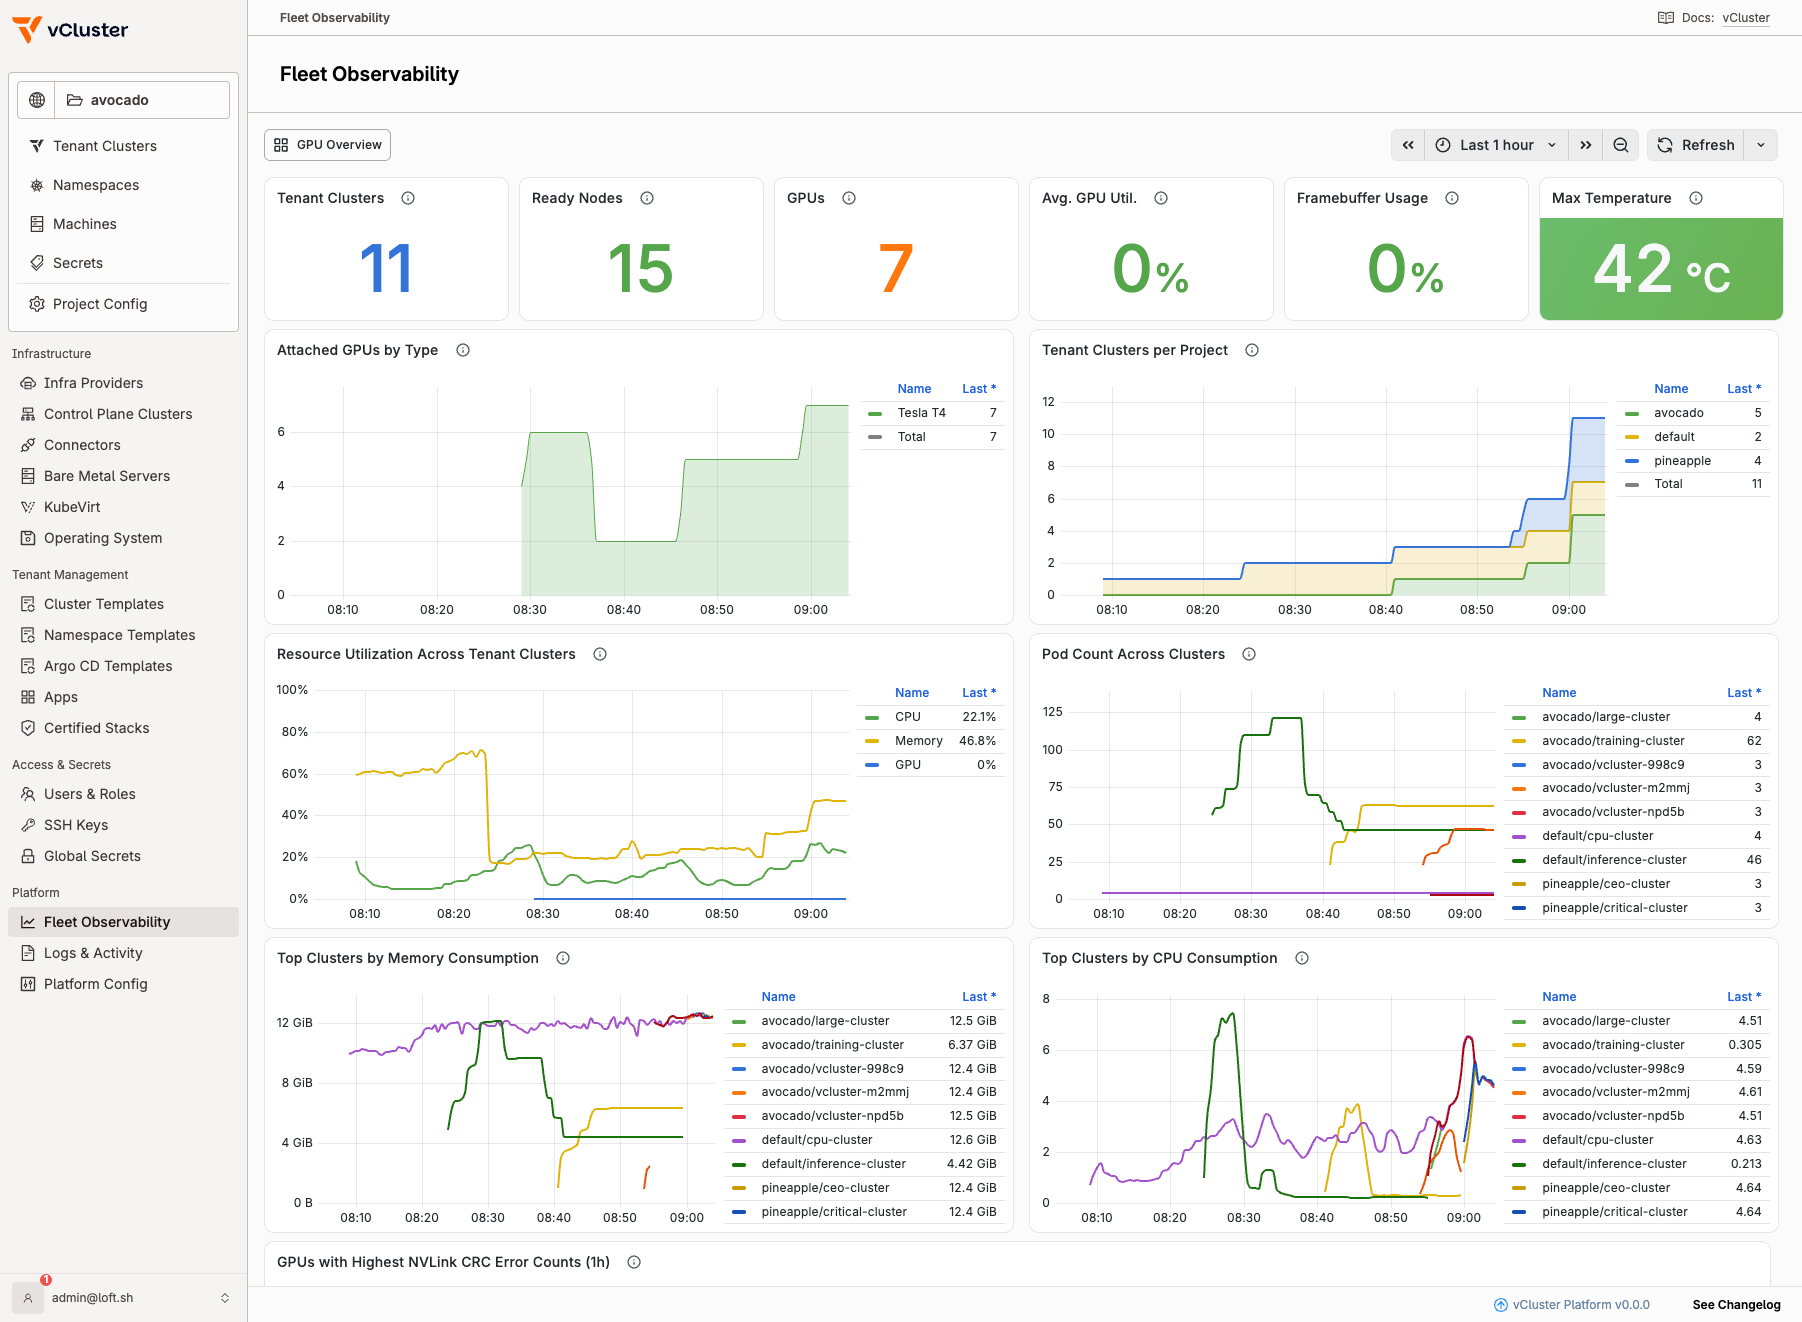
Task: Click info icon beside Pod Count Across Clusters
Action: pyautogui.click(x=1249, y=654)
